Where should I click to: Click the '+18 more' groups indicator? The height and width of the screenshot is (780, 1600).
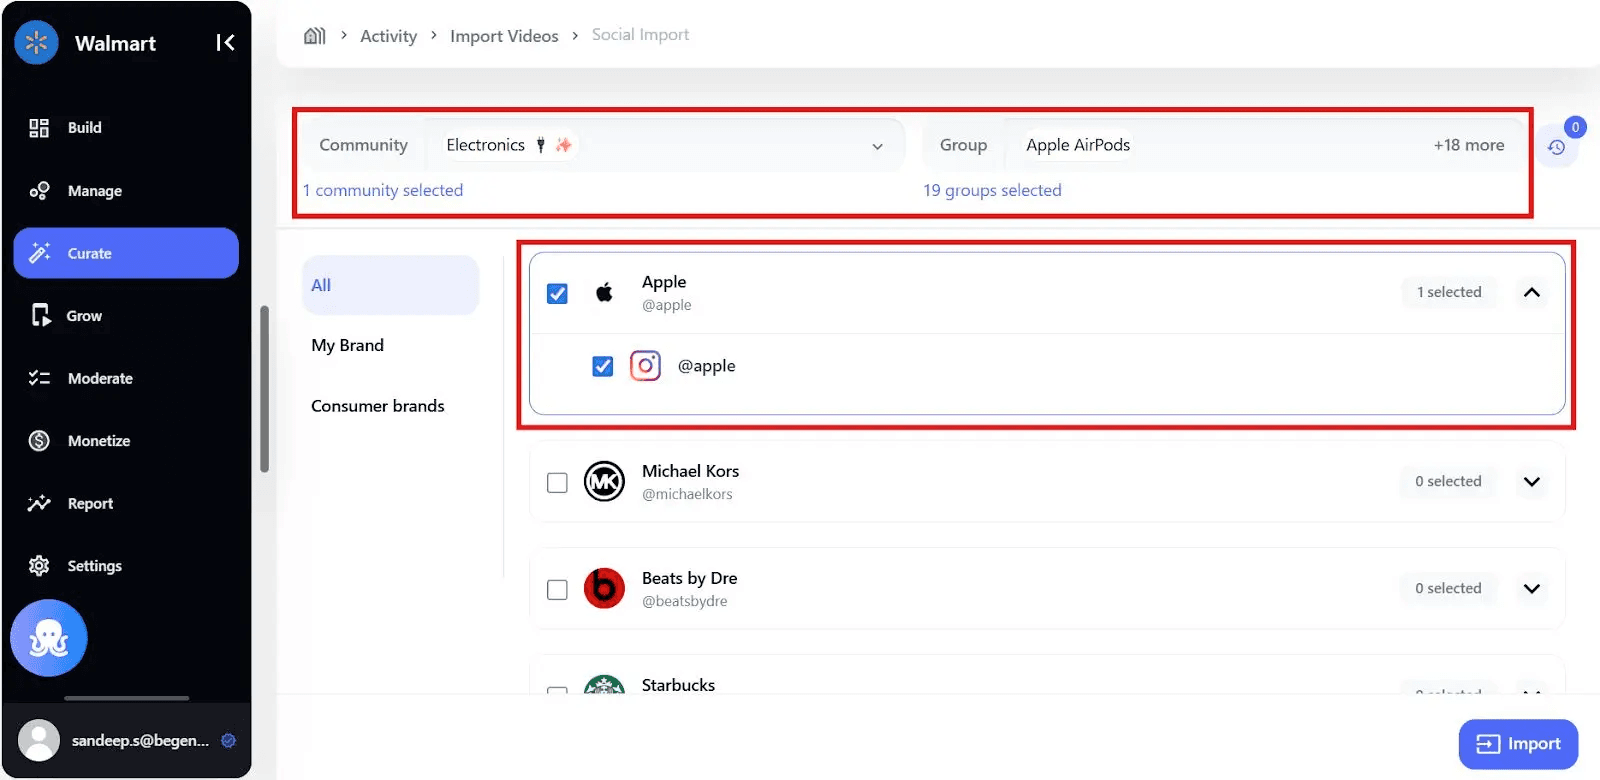[1468, 145]
